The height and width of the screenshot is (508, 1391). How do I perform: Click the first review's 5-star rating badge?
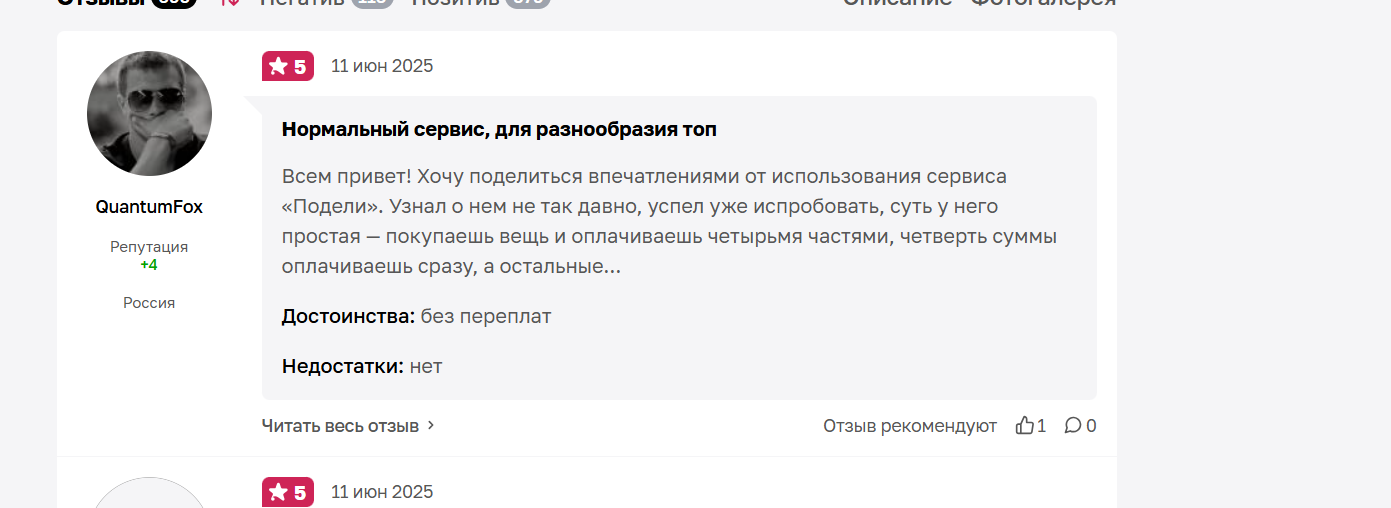click(288, 66)
